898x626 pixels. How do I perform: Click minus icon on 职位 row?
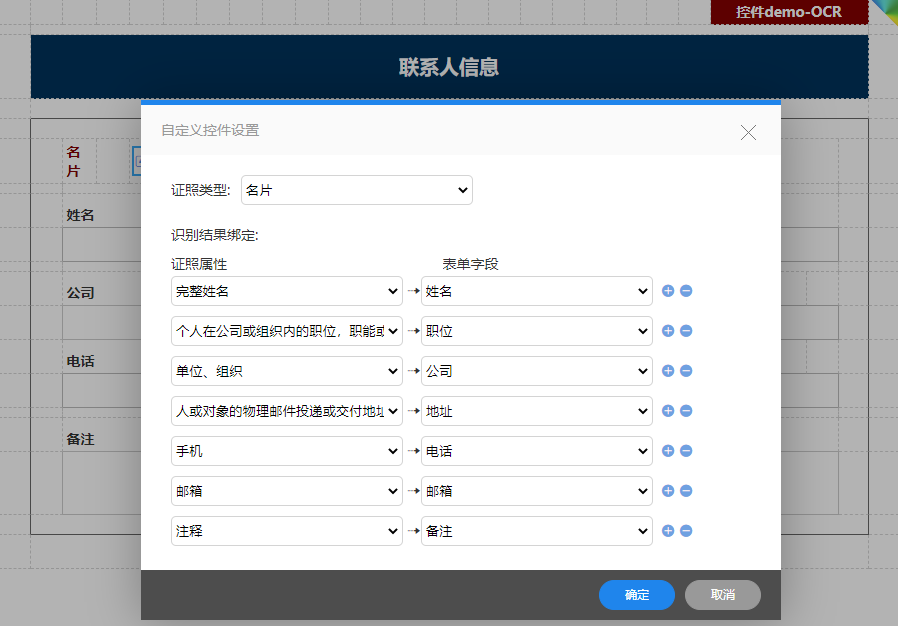[x=686, y=331]
